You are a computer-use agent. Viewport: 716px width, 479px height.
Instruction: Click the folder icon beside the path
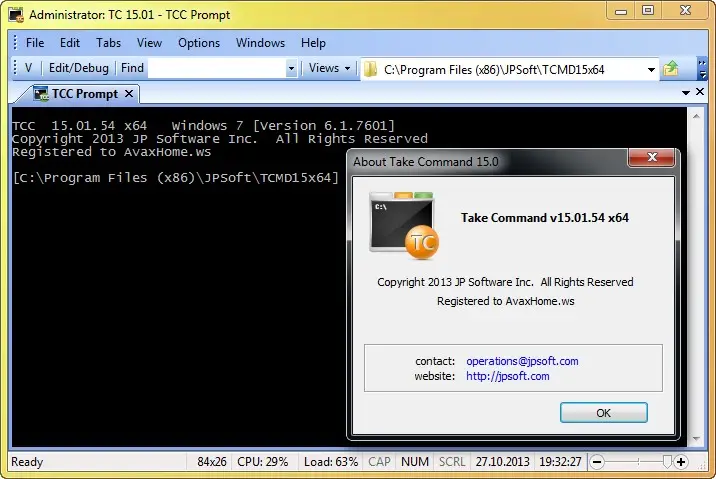point(371,69)
